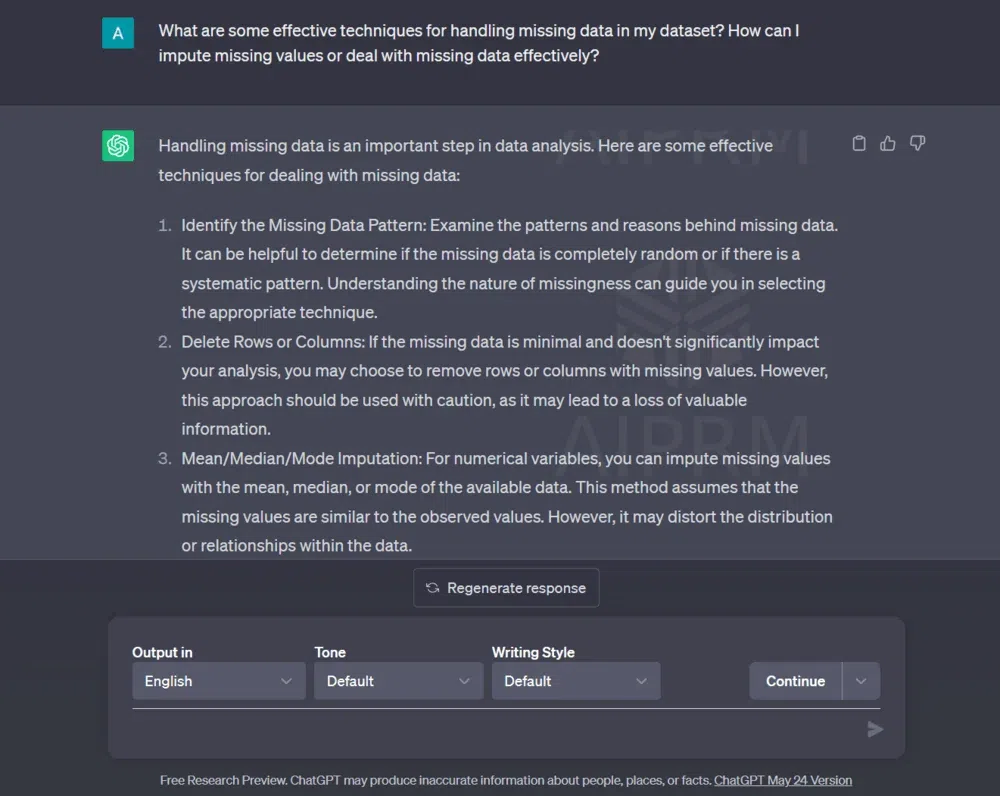Thumbs down the ChatGPT response
The image size is (1000, 796).
coord(917,144)
